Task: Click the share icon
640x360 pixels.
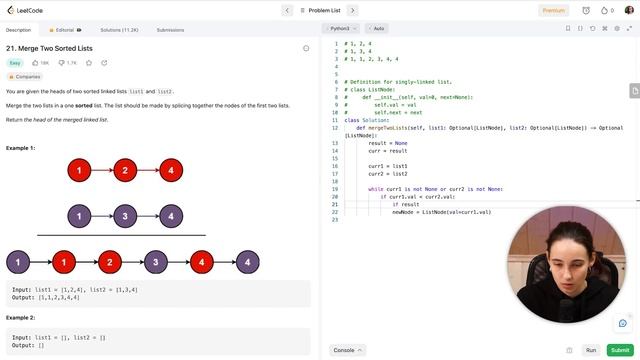Action: coord(104,63)
